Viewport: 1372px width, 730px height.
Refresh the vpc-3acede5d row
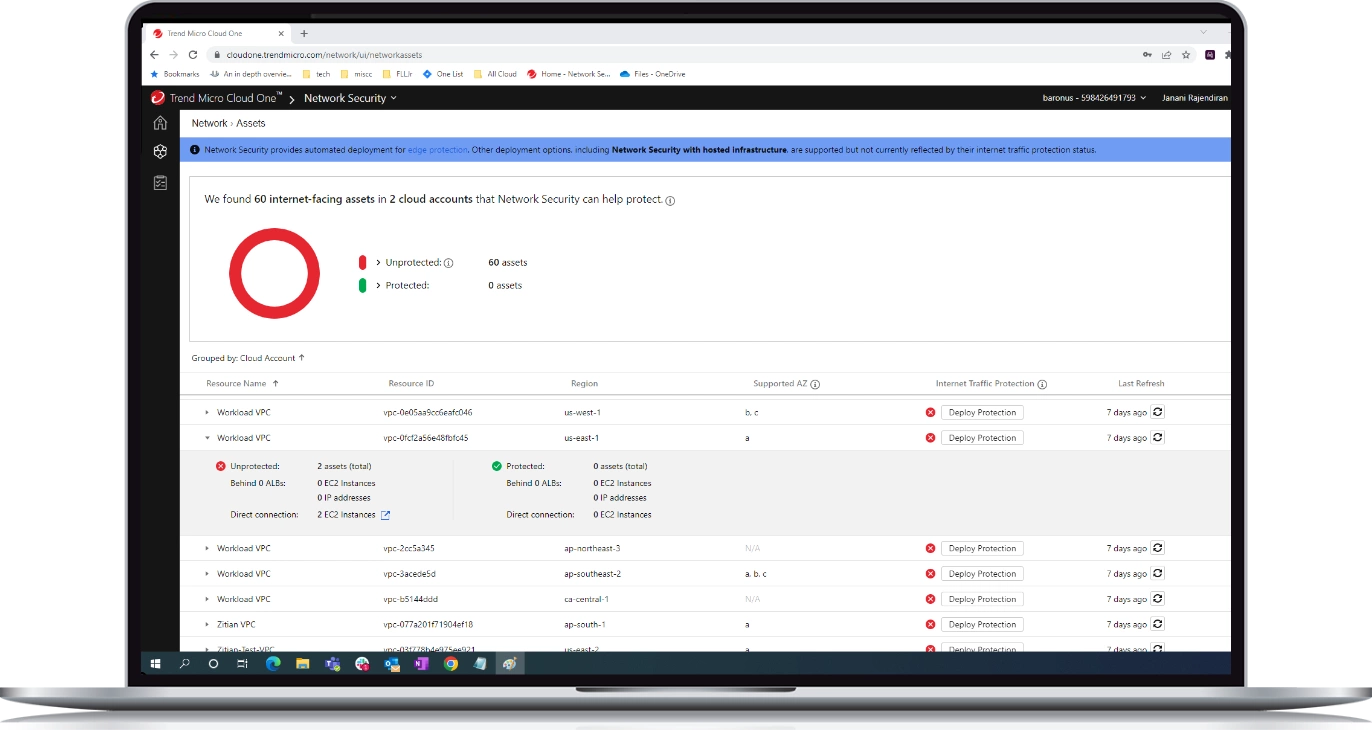pos(1157,573)
